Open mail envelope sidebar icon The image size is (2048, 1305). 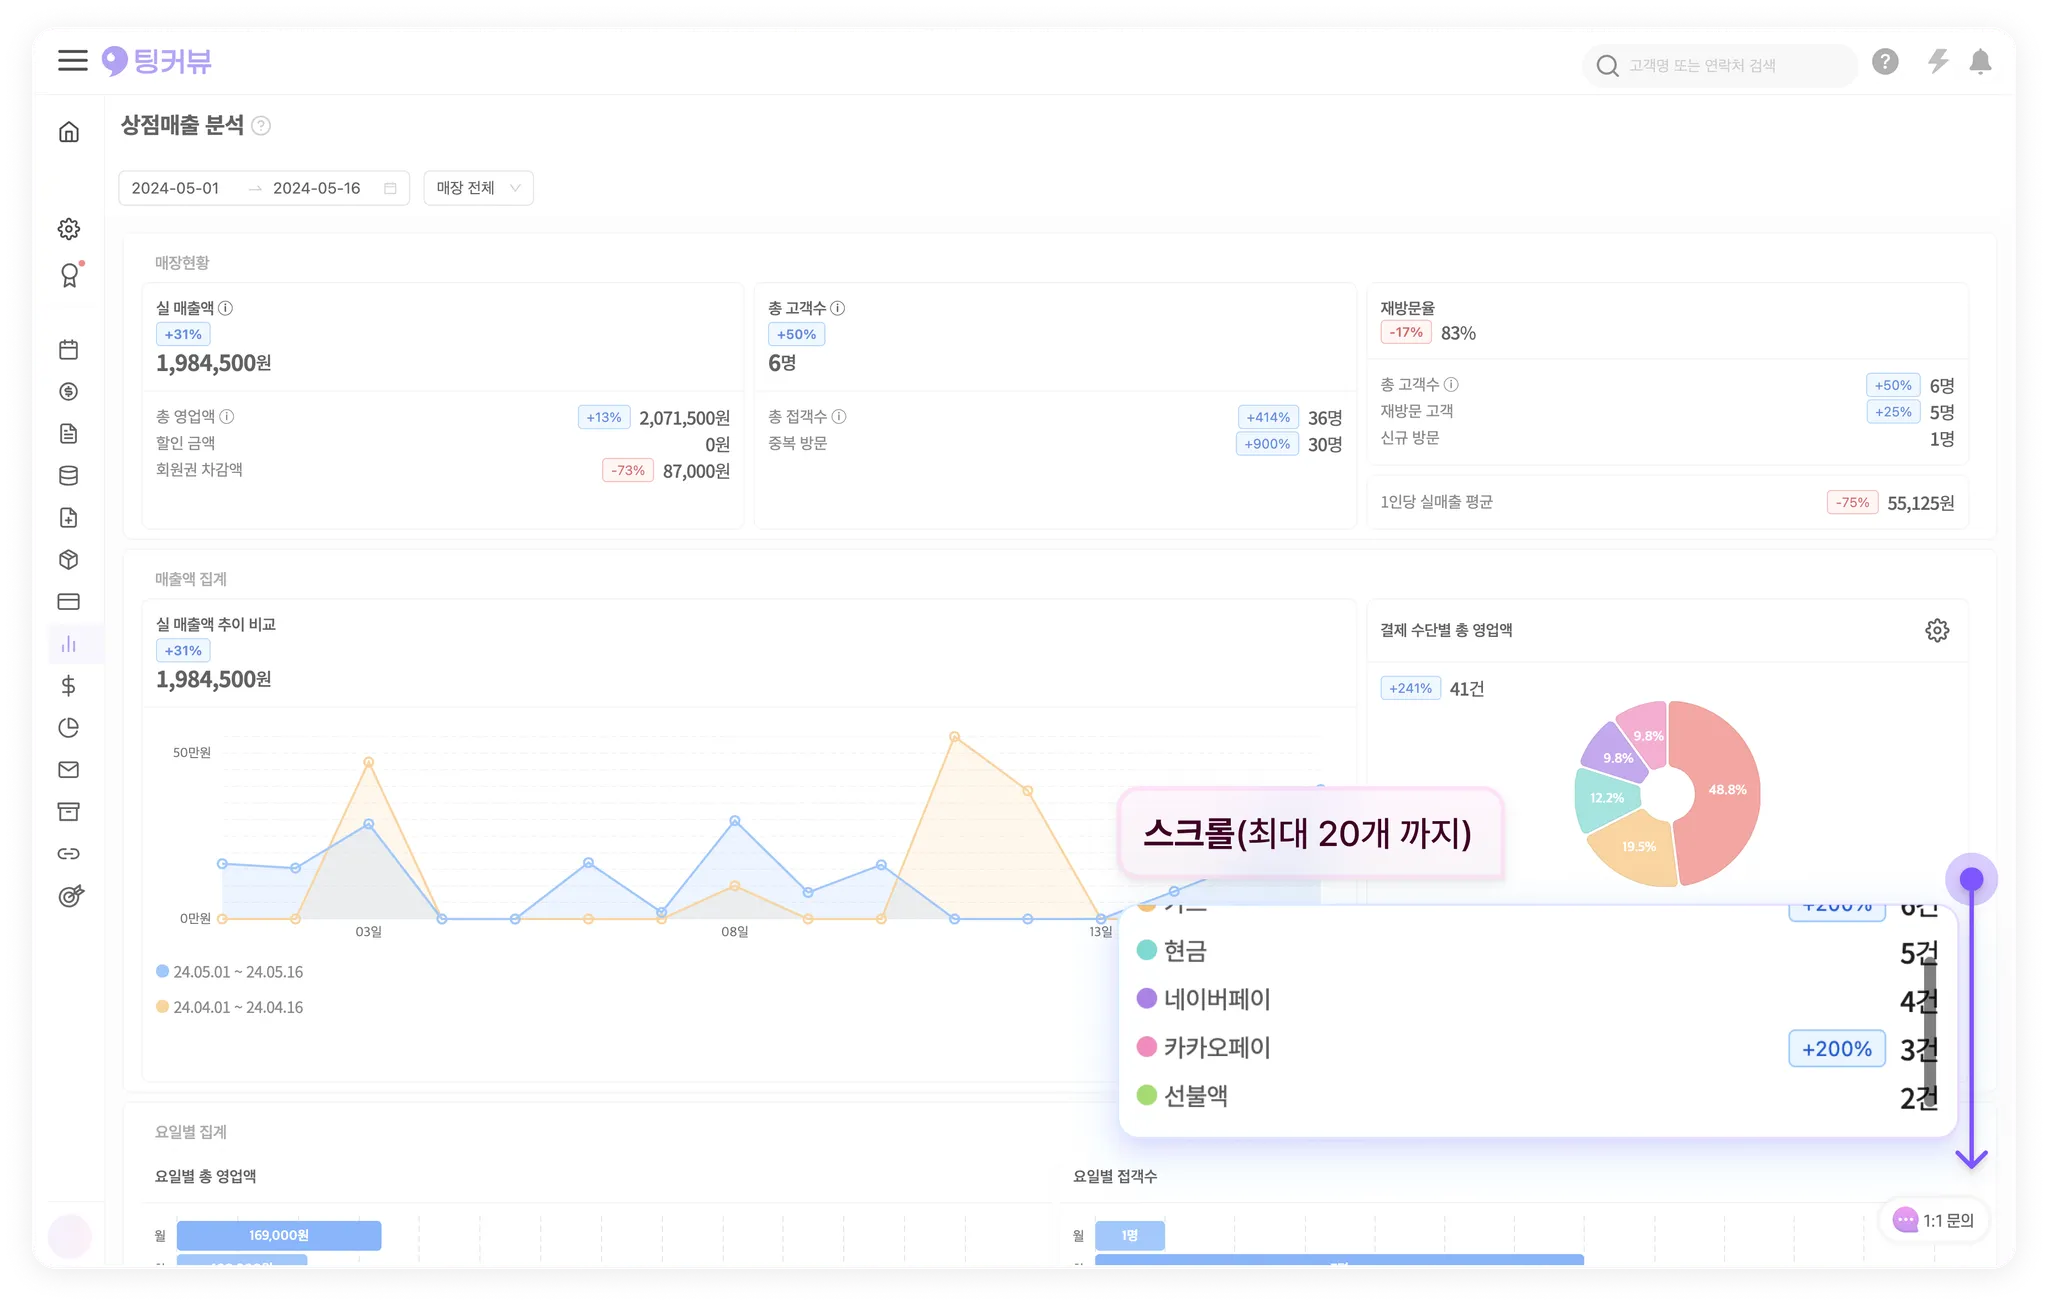69,770
